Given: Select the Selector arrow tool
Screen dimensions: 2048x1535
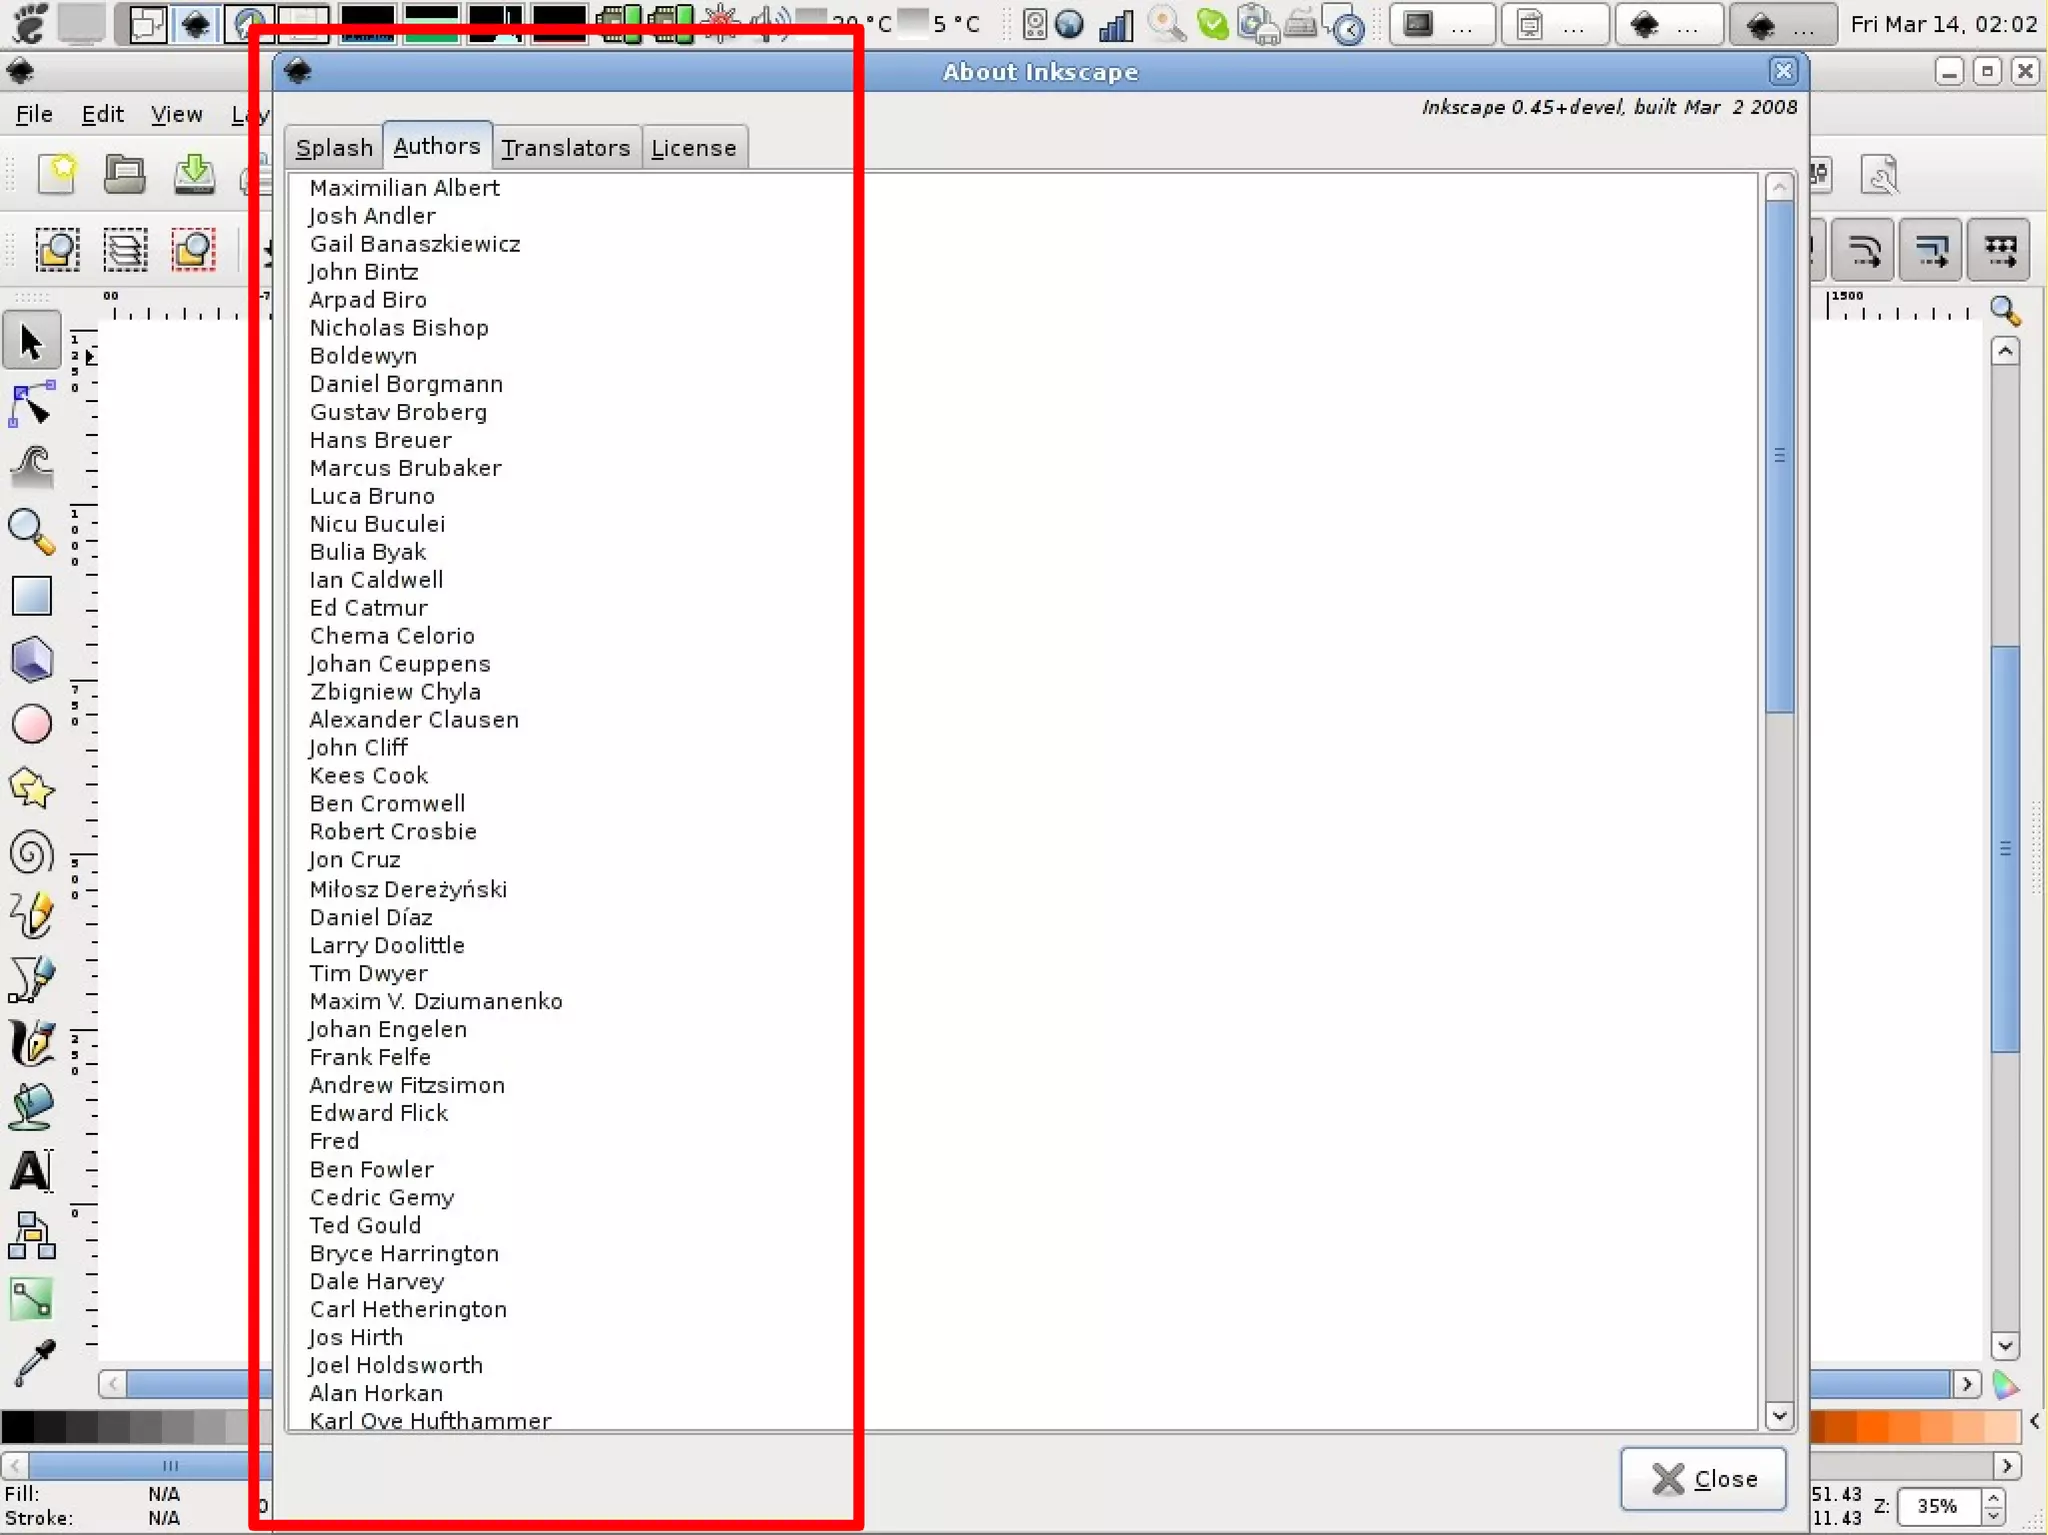Looking at the screenshot, I should coord(31,342).
